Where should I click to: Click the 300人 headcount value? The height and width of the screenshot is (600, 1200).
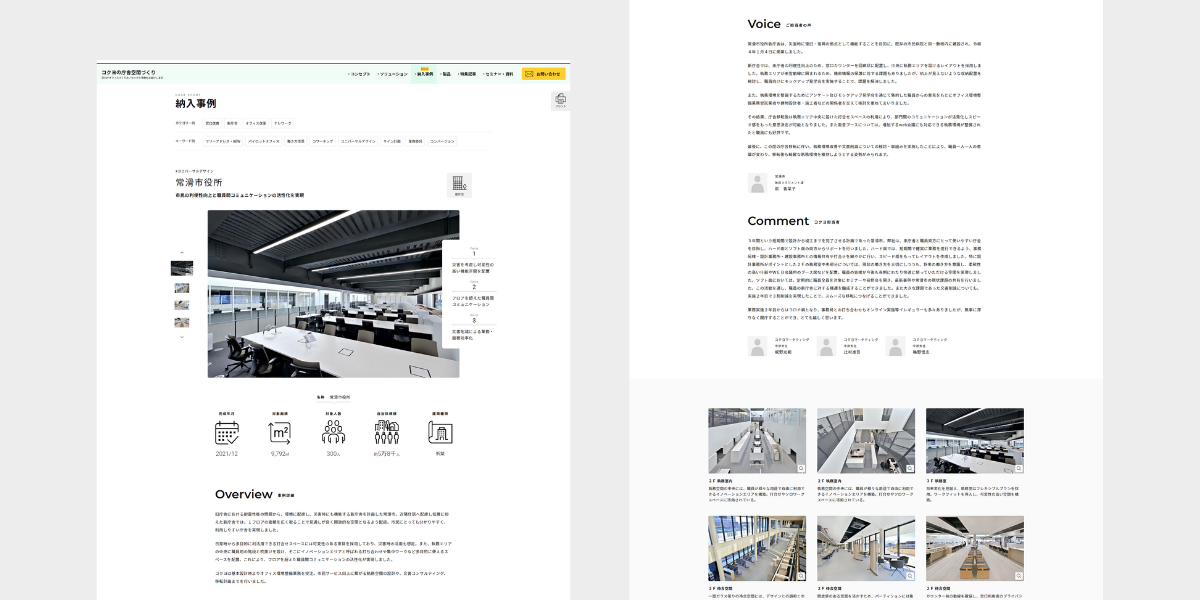[x=333, y=454]
